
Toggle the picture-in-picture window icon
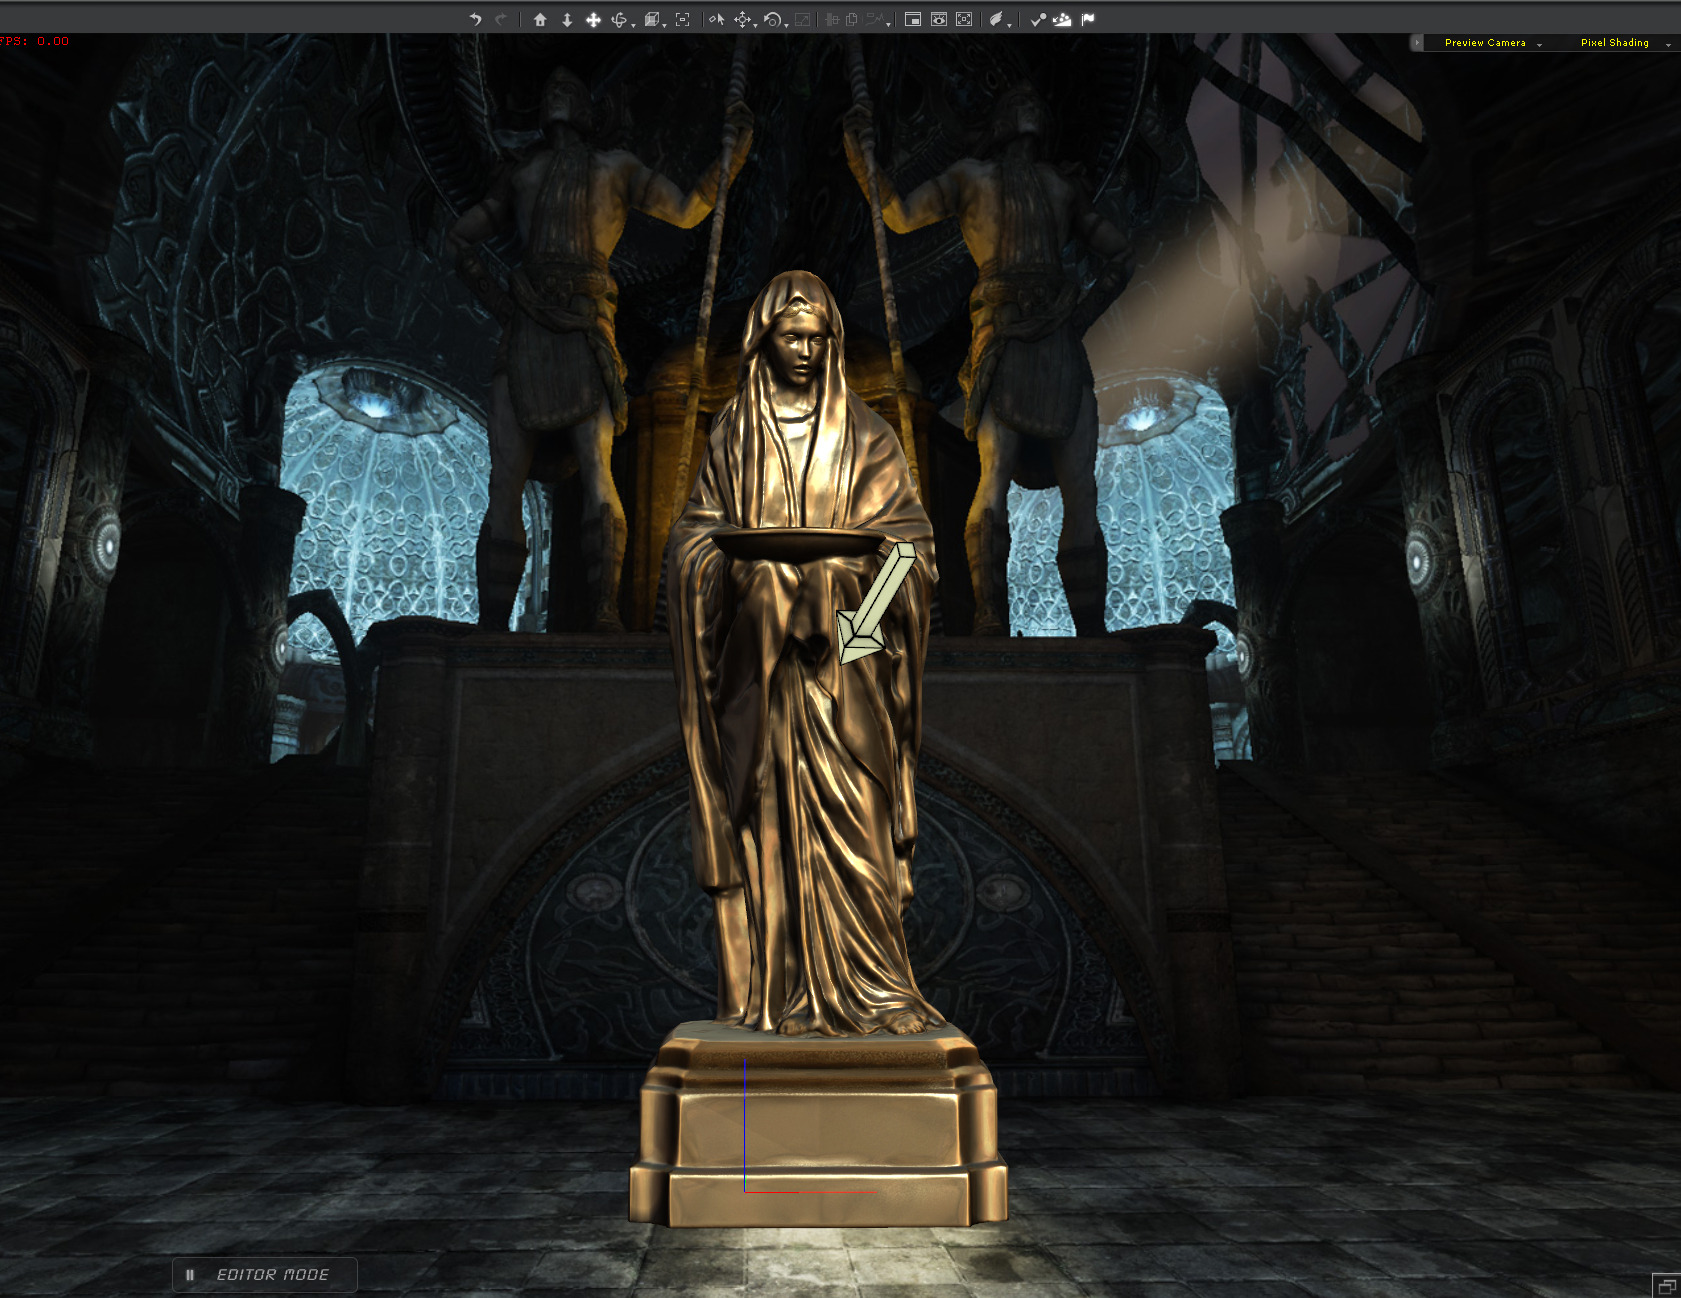tap(913, 19)
